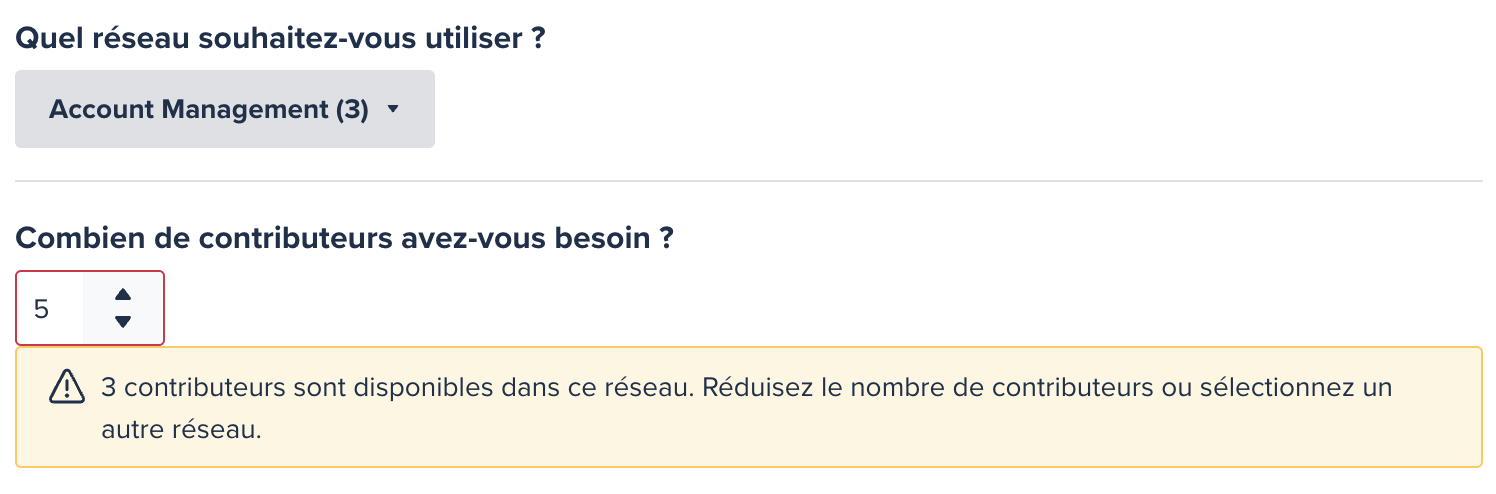1496x494 pixels.
Task: Click the caret arrow beside Account Management
Action: (393, 109)
